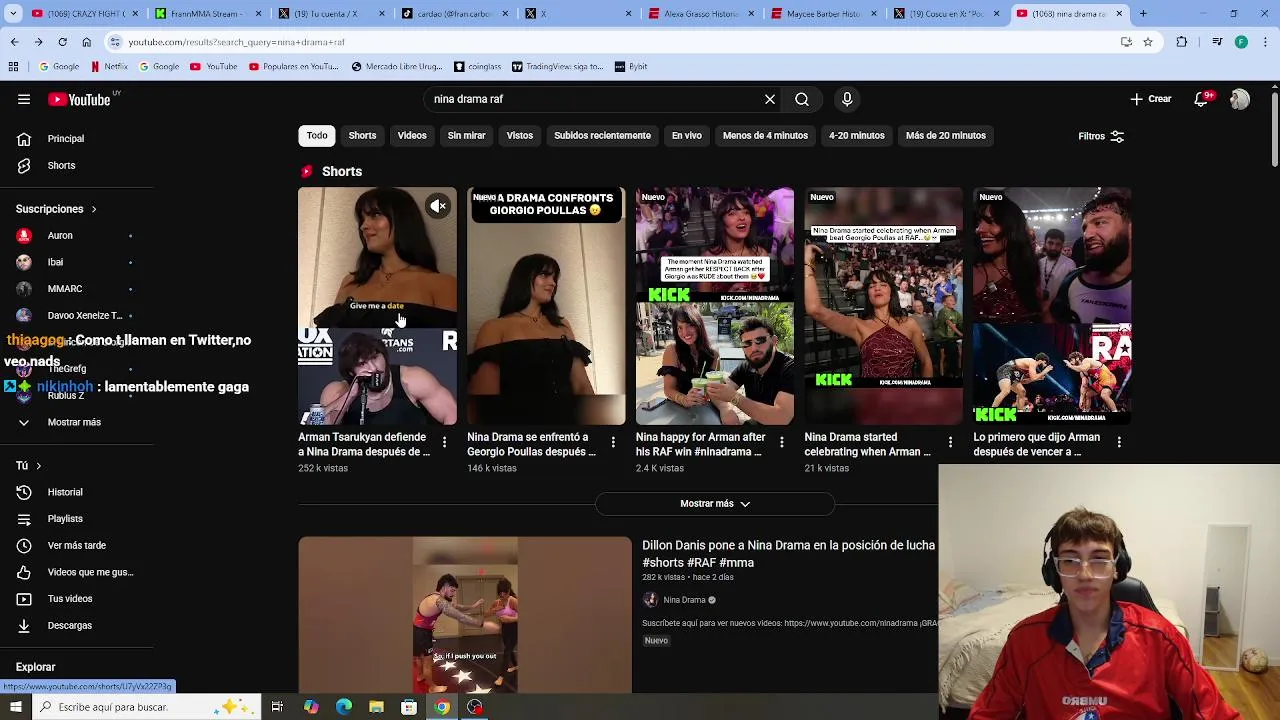Clear the search text with the X icon
Screen dimensions: 1280x720
pyautogui.click(x=770, y=99)
